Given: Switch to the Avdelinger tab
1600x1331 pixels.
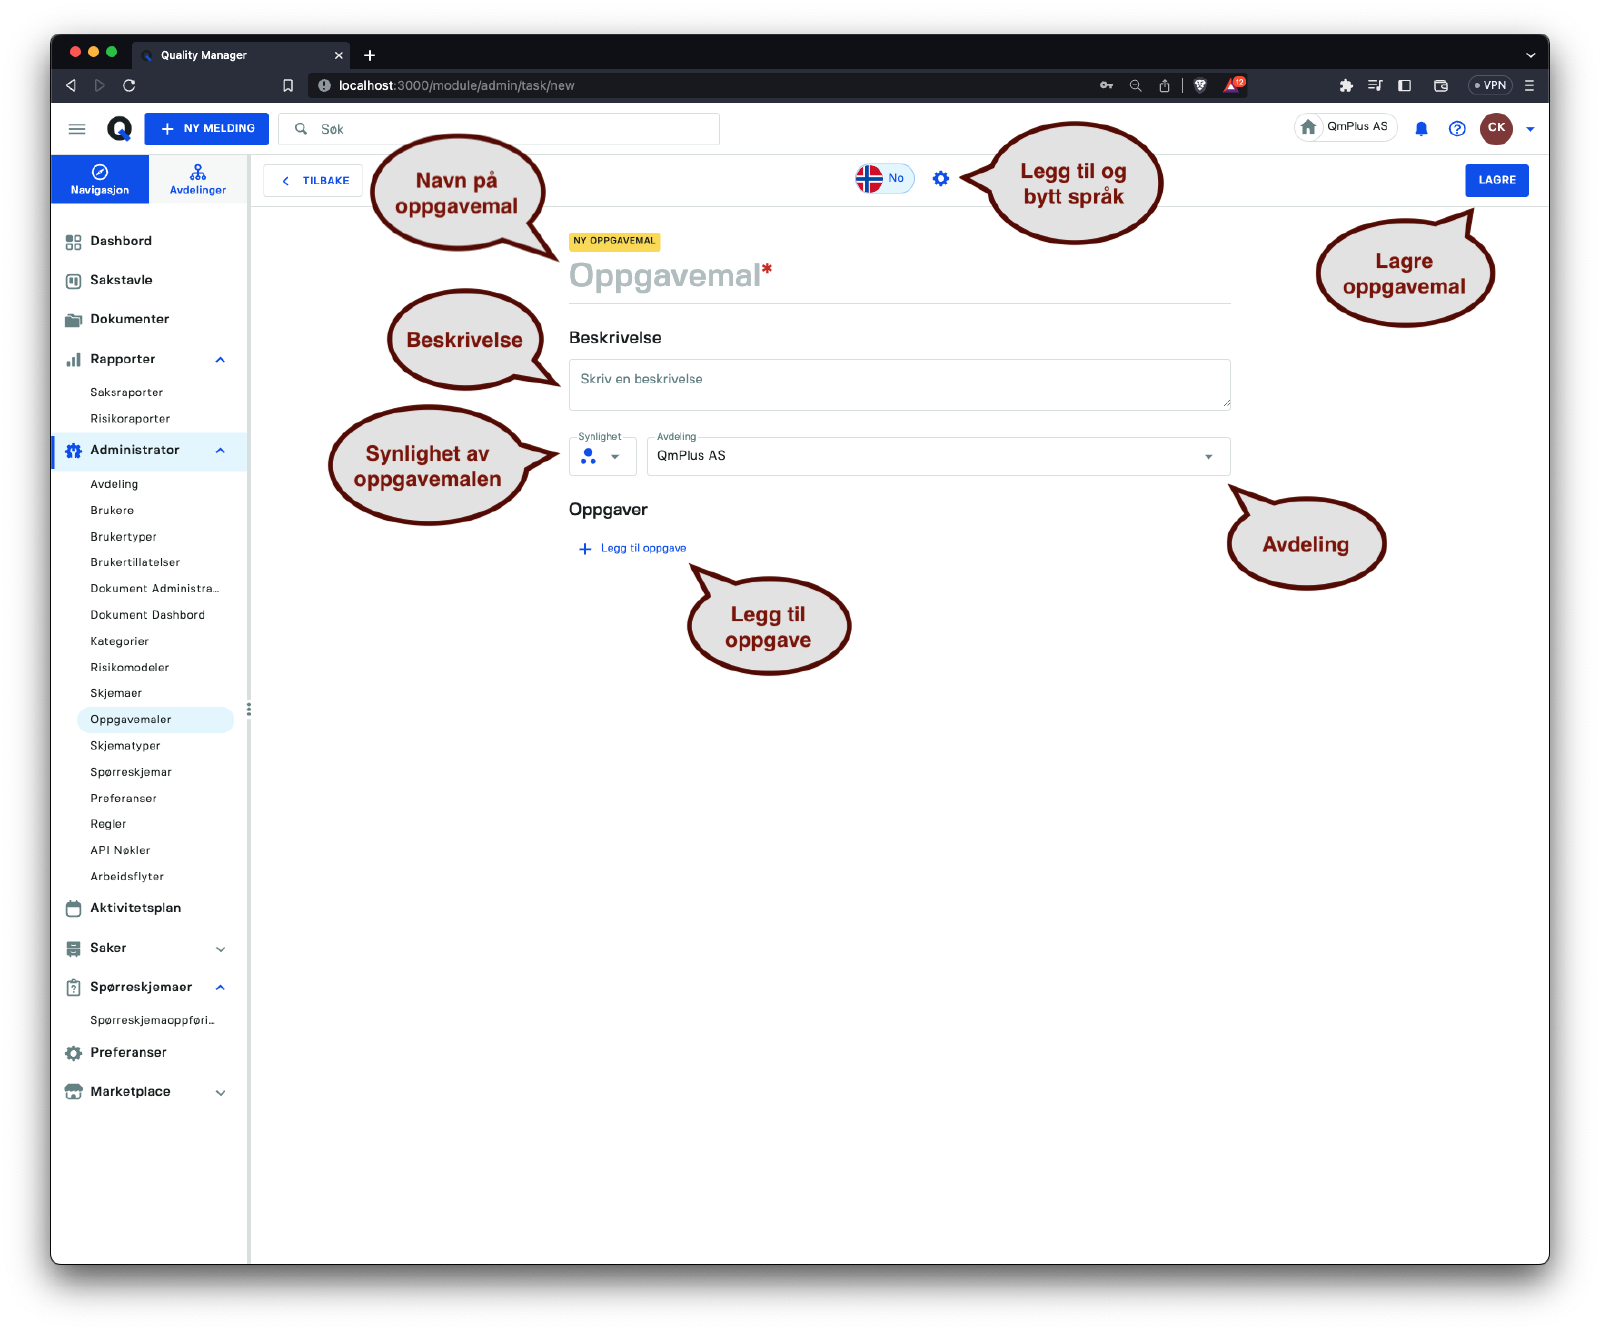Looking at the screenshot, I should [198, 180].
